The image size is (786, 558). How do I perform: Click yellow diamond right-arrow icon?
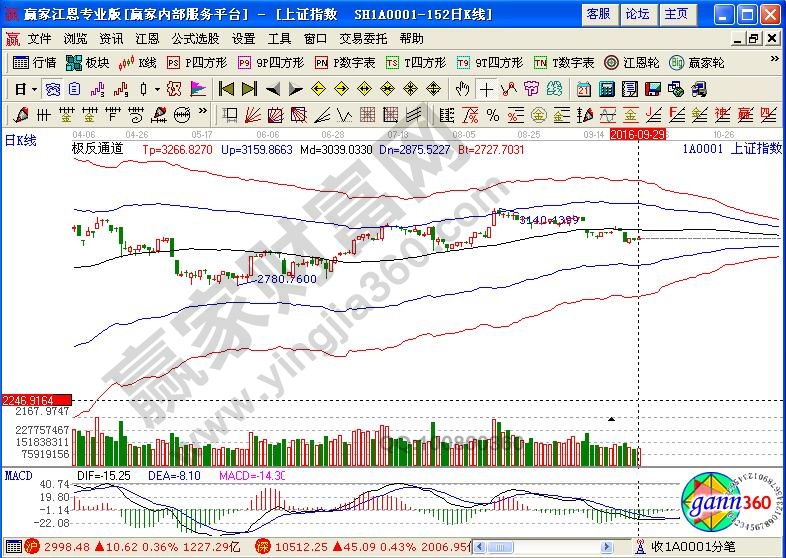[341, 90]
